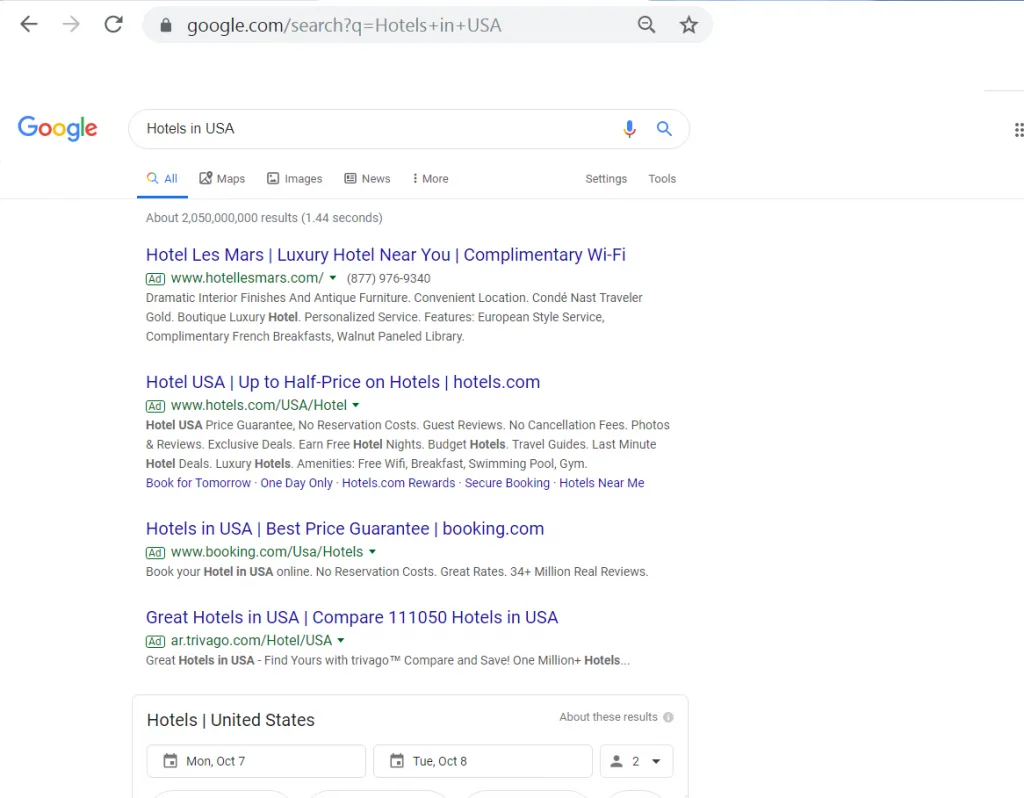Select the All results tab
1024x798 pixels.
163,179
